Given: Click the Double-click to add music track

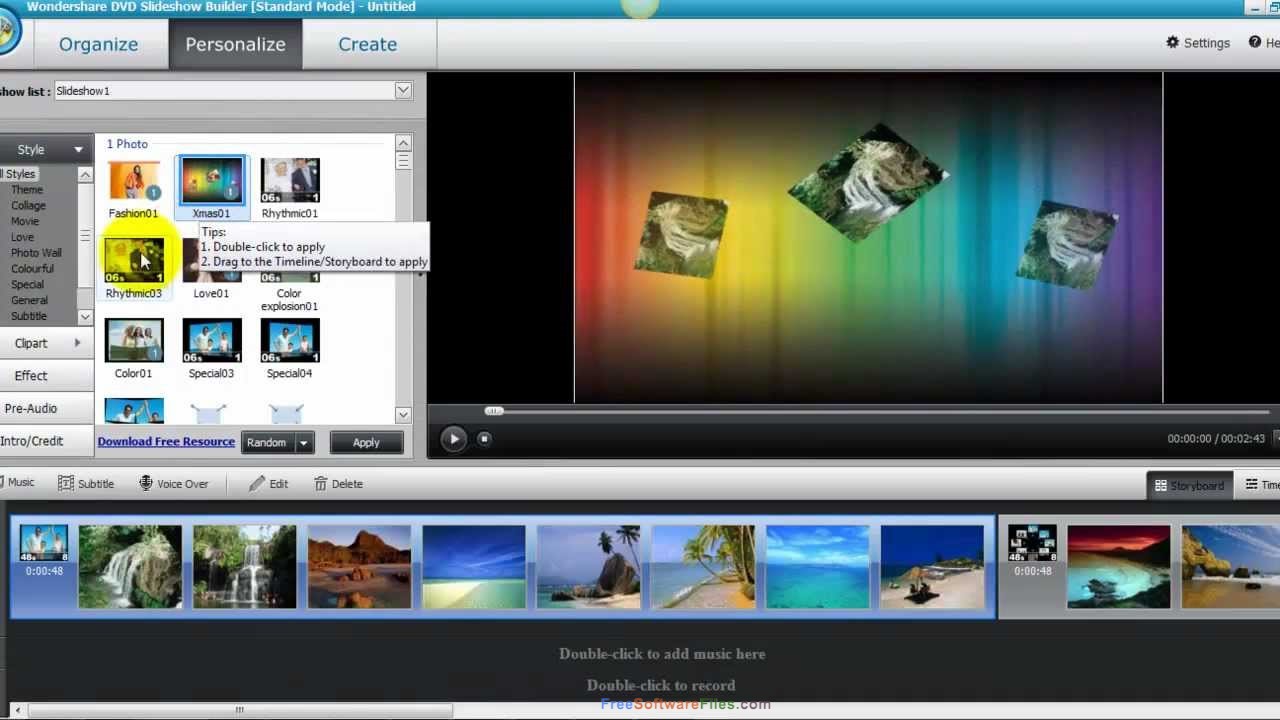Looking at the screenshot, I should pyautogui.click(x=662, y=654).
